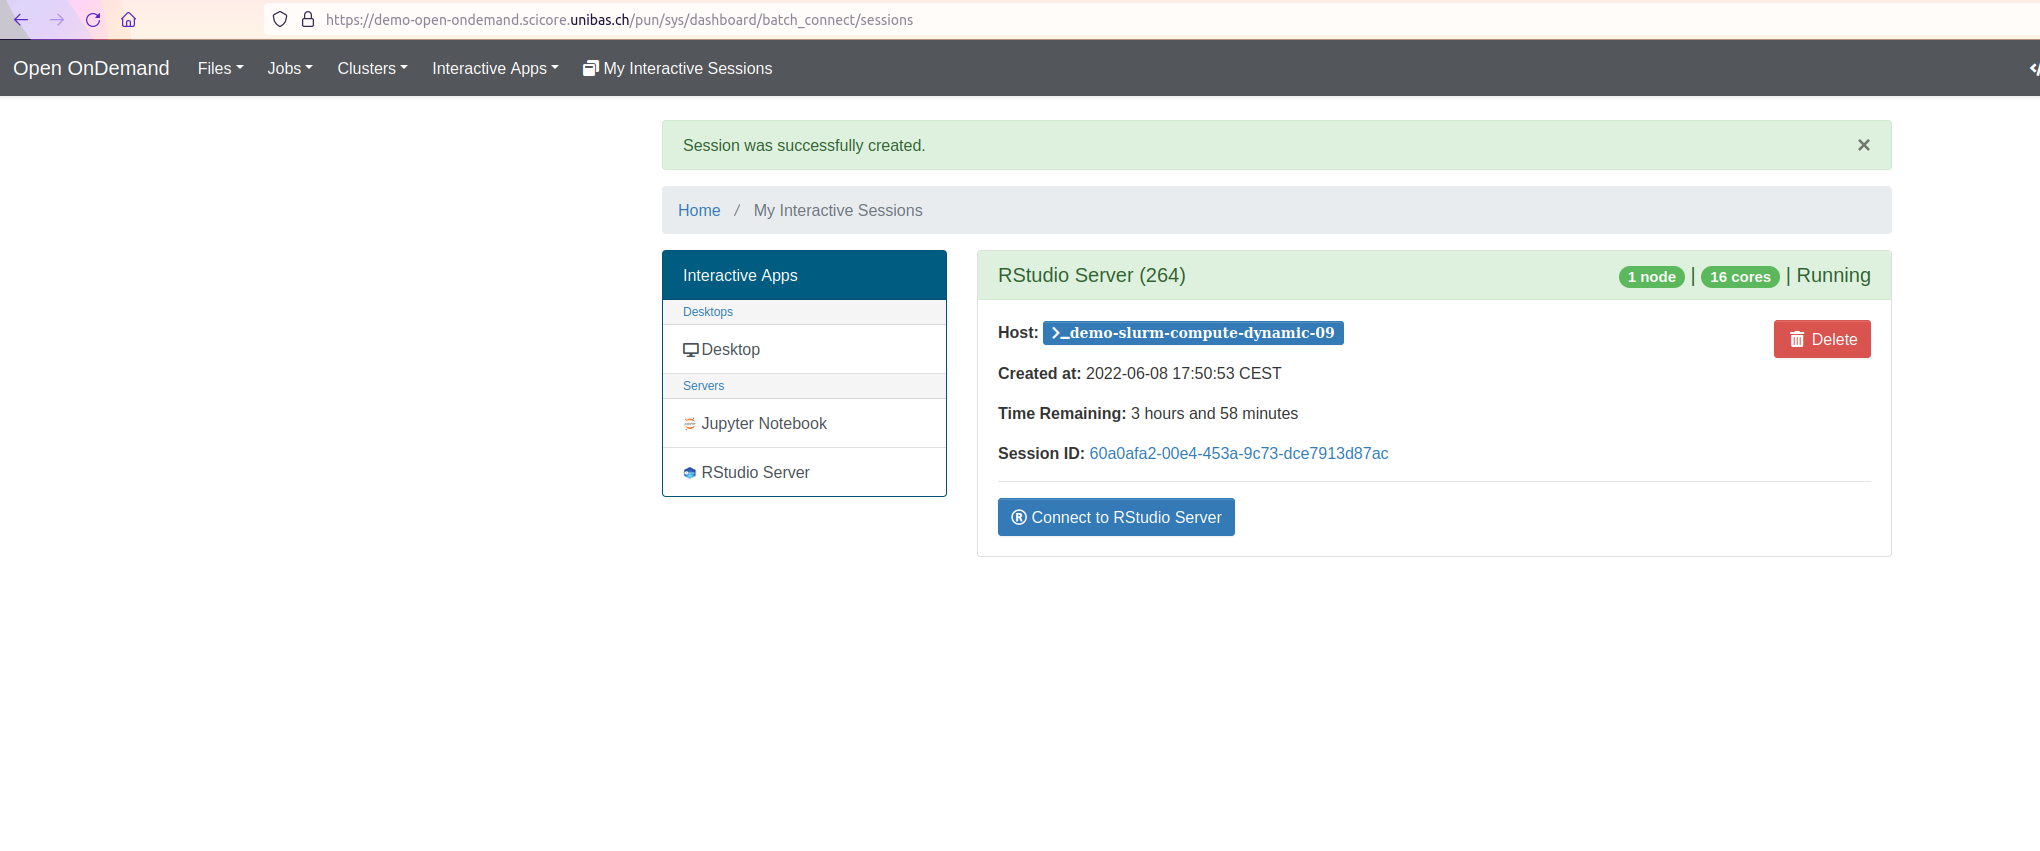
Task: Launch Desktop from the sidebar
Action: pos(730,350)
